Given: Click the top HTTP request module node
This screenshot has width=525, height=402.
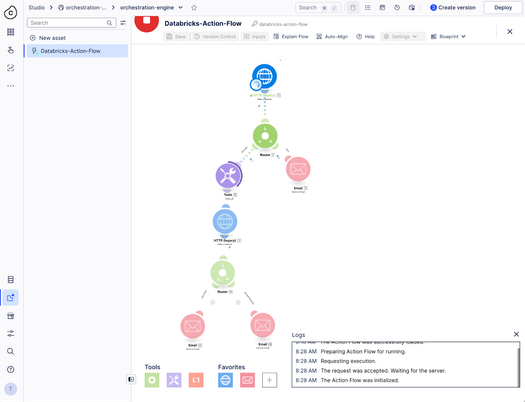Looking at the screenshot, I should [x=265, y=76].
